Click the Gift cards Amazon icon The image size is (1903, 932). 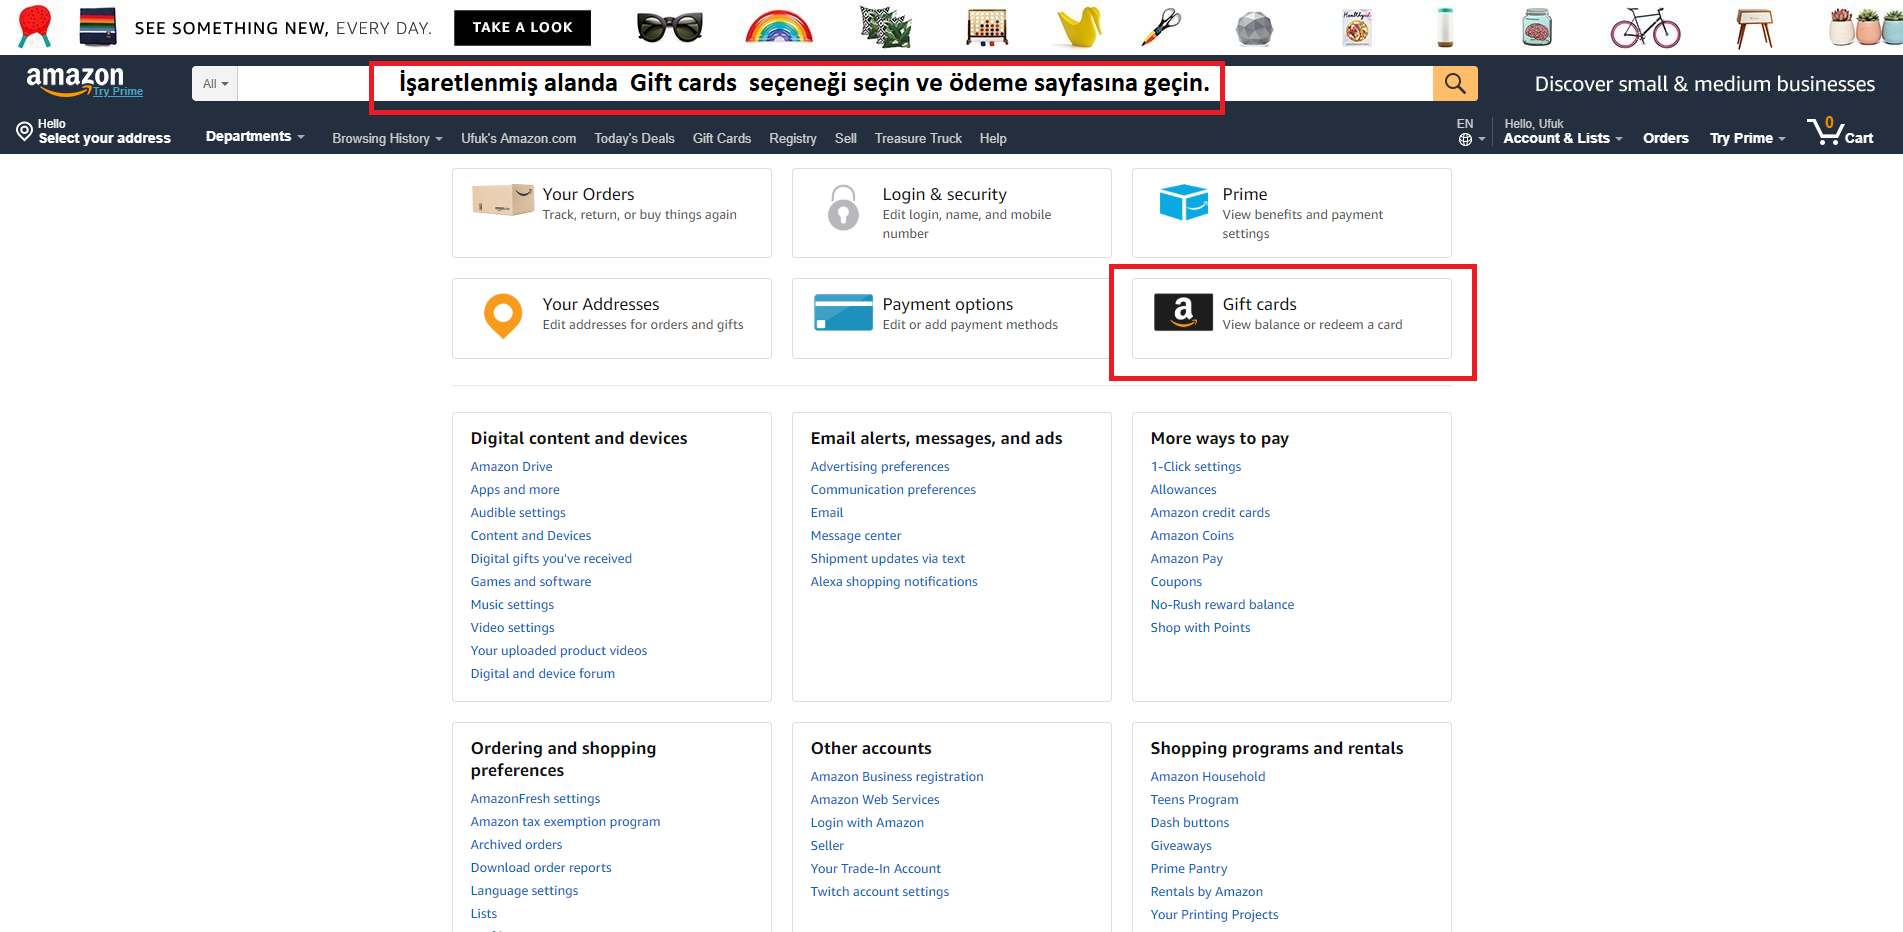(1183, 312)
